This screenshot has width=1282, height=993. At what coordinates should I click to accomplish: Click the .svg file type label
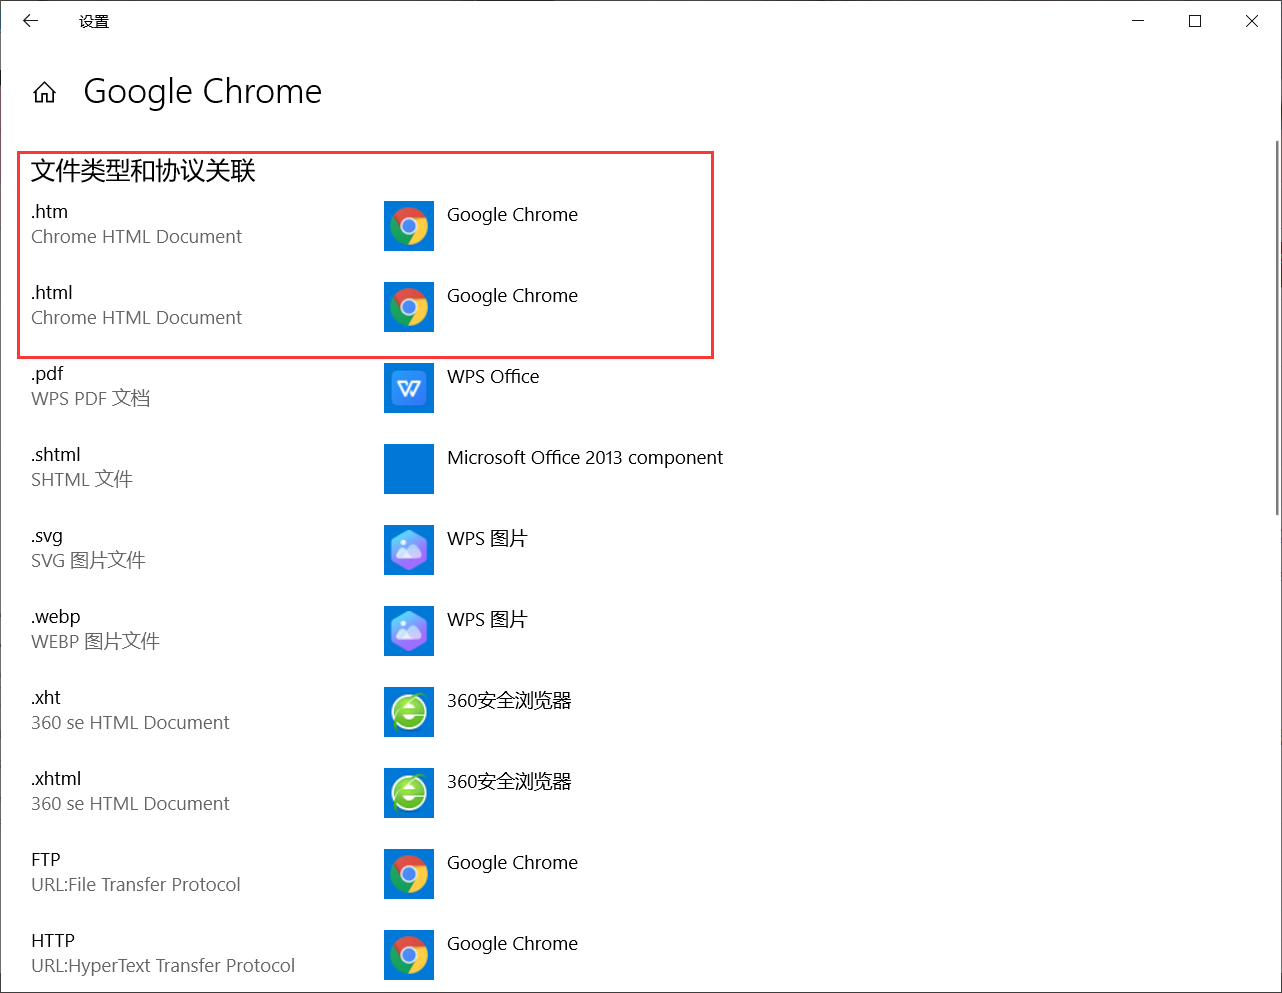click(x=47, y=536)
